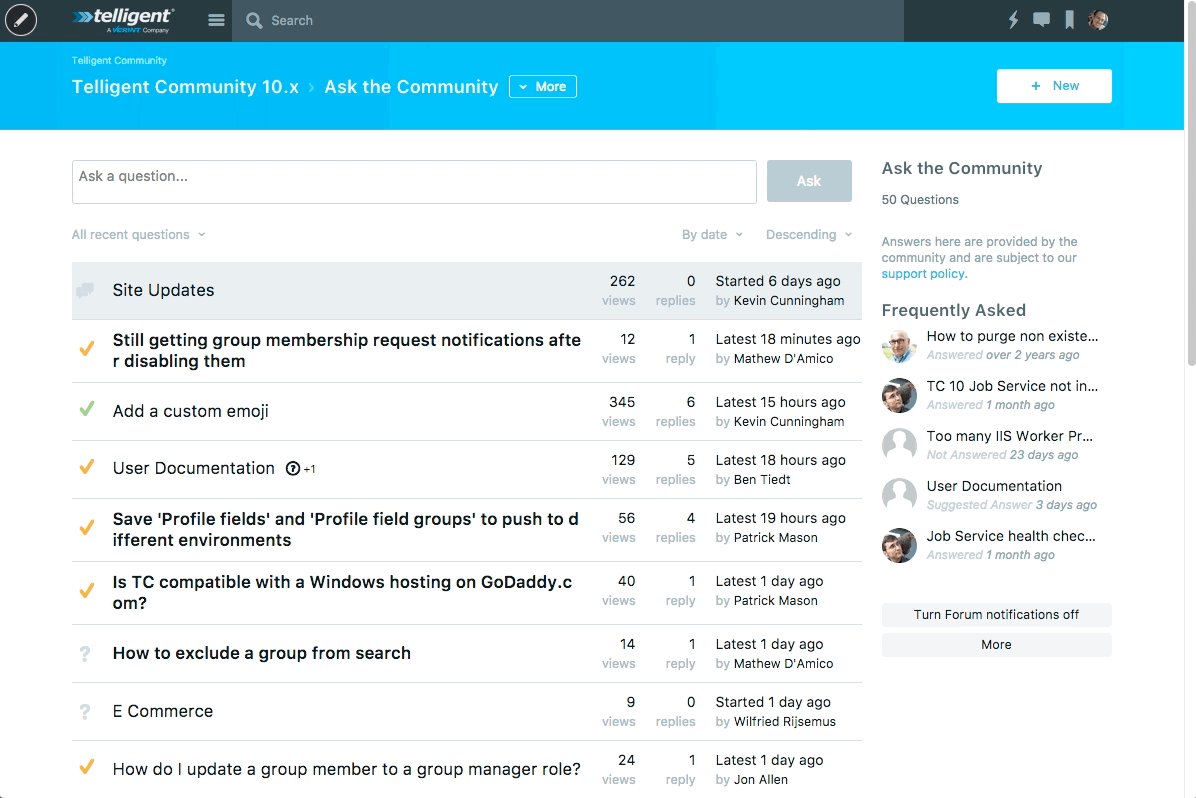Open the conversations chat bubble icon
Image resolution: width=1196 pixels, height=798 pixels.
pyautogui.click(x=1041, y=20)
